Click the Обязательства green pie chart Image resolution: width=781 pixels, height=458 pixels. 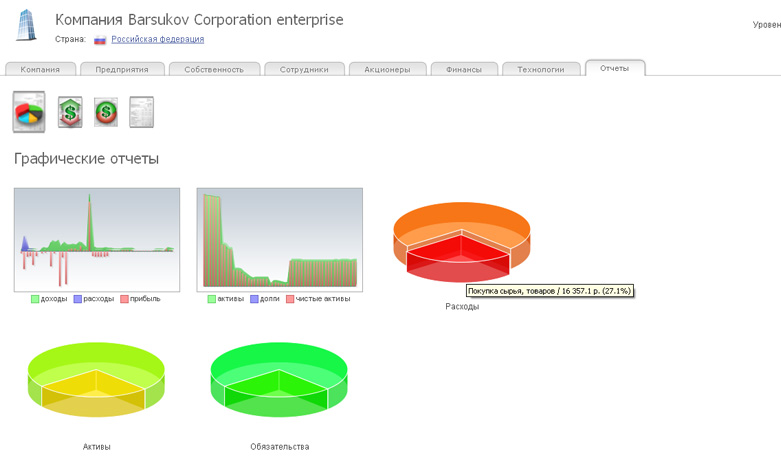279,379
